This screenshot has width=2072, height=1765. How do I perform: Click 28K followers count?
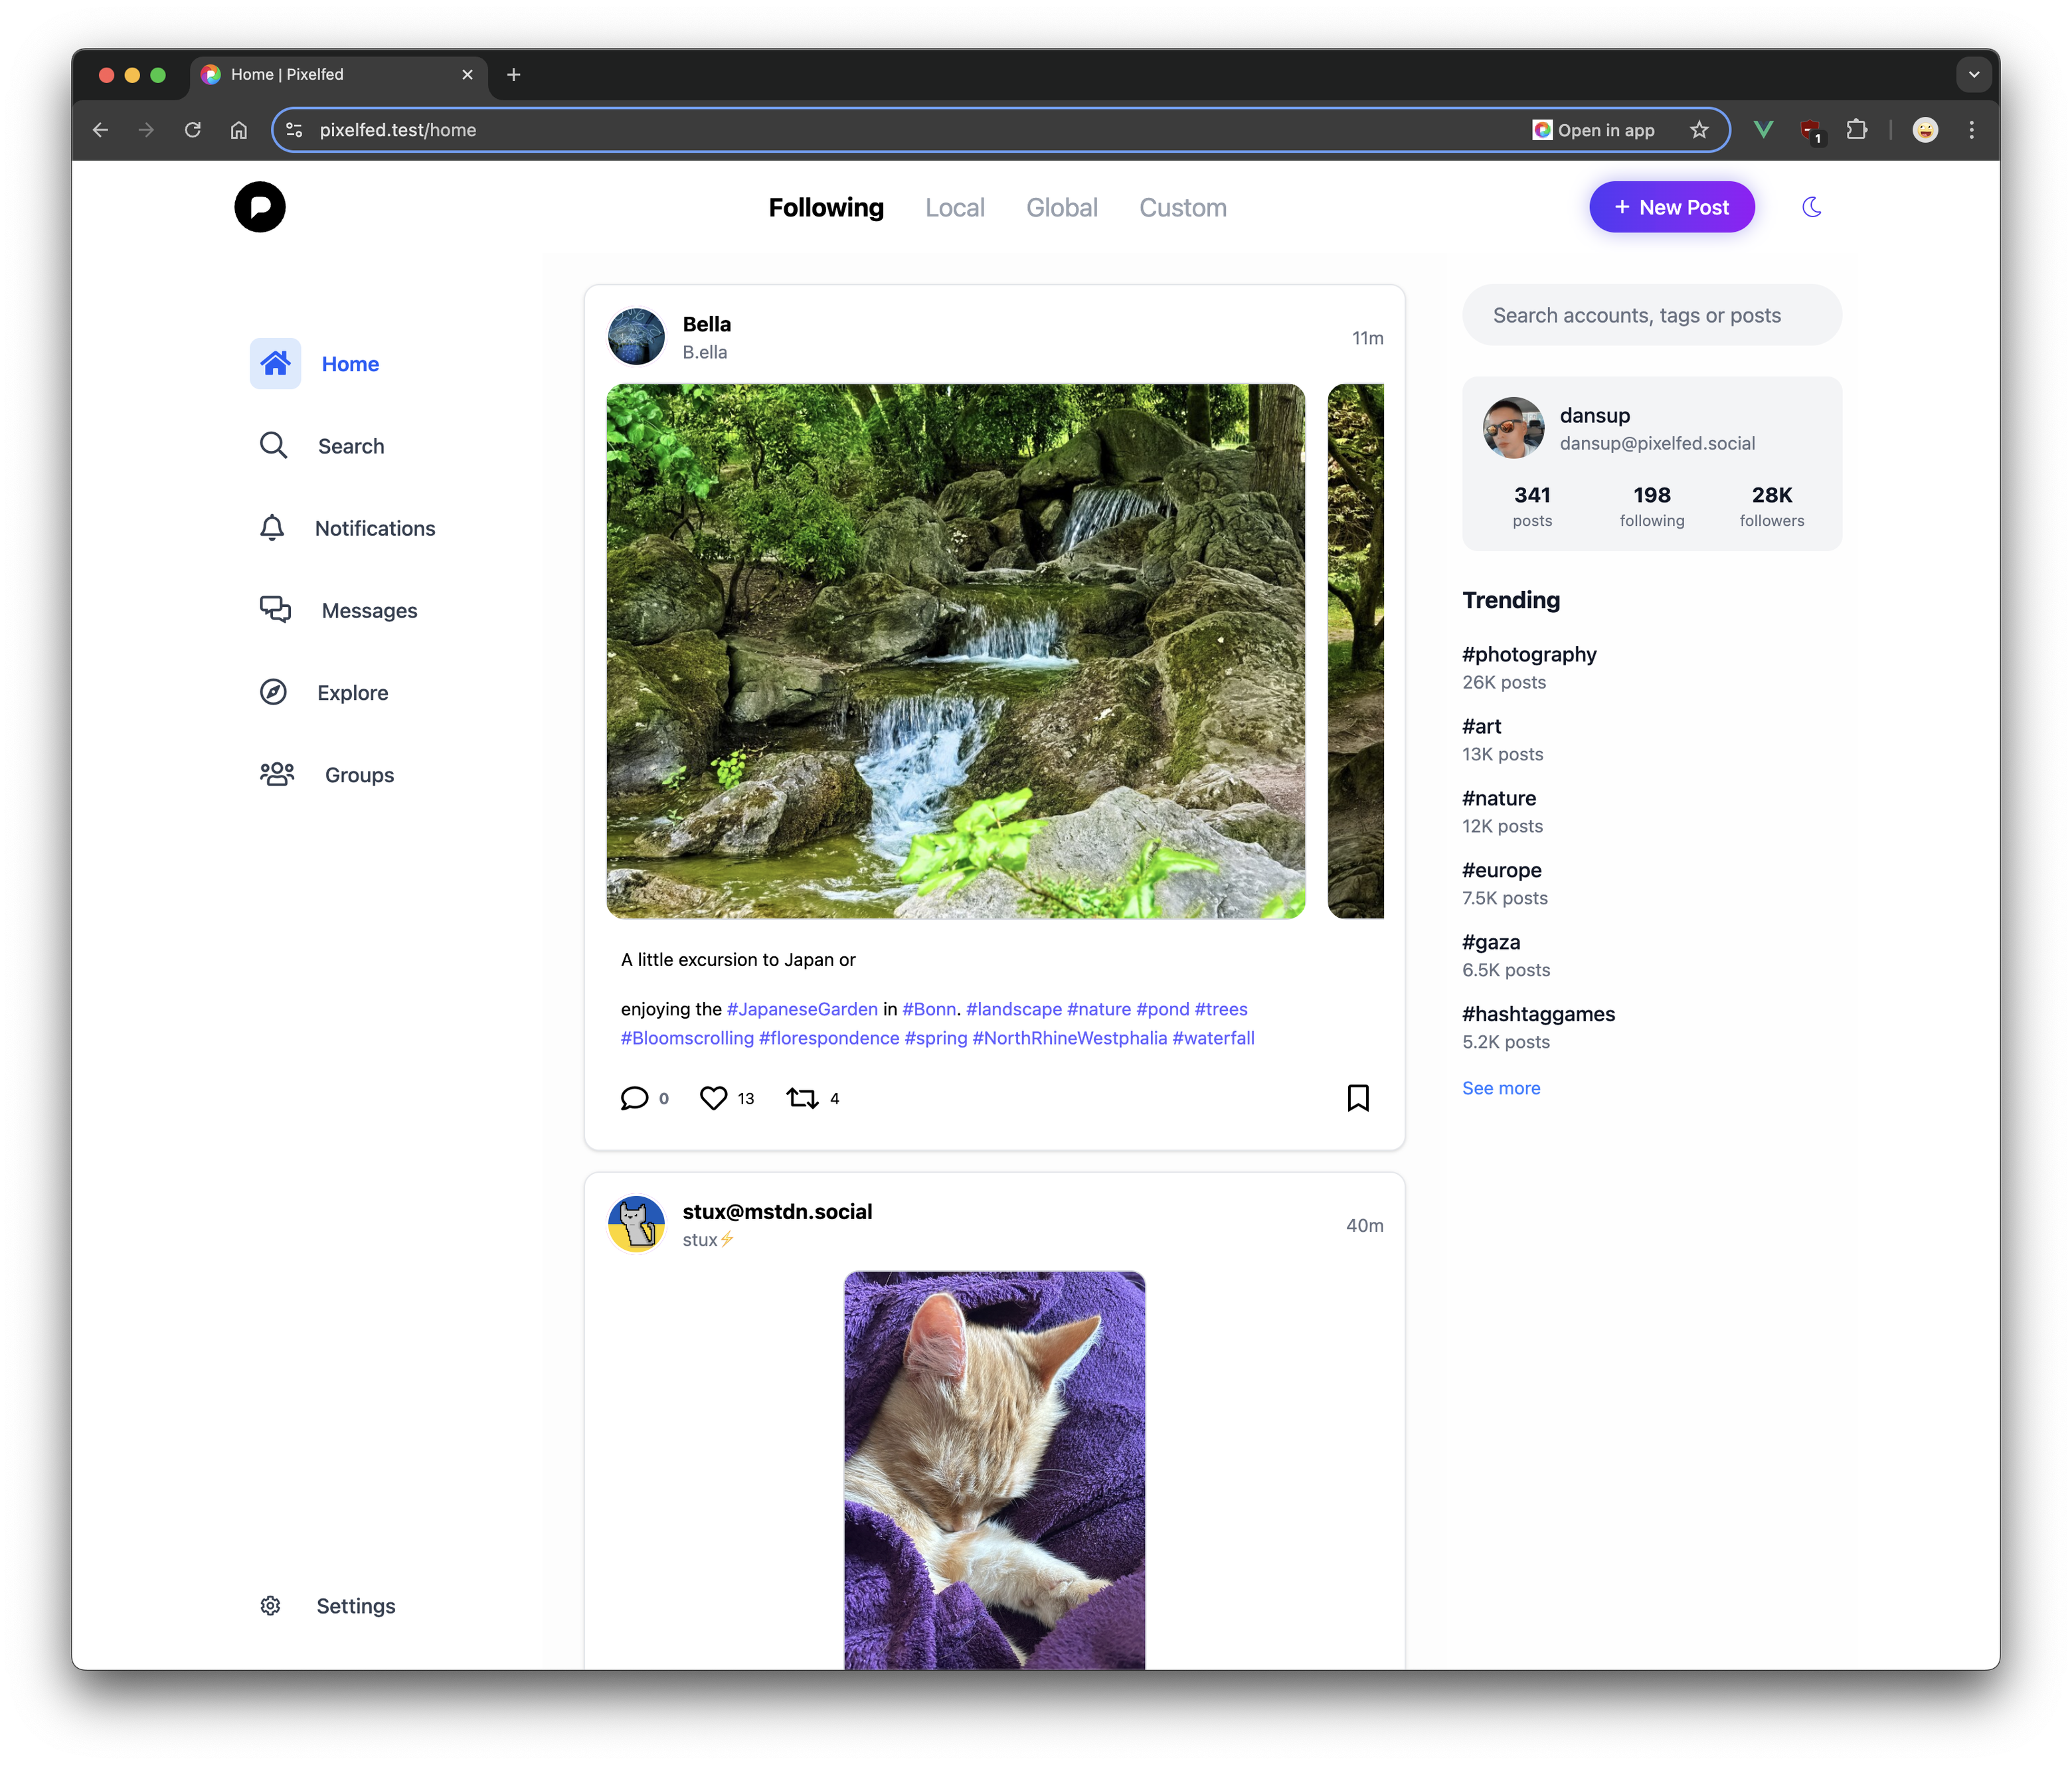[1772, 506]
